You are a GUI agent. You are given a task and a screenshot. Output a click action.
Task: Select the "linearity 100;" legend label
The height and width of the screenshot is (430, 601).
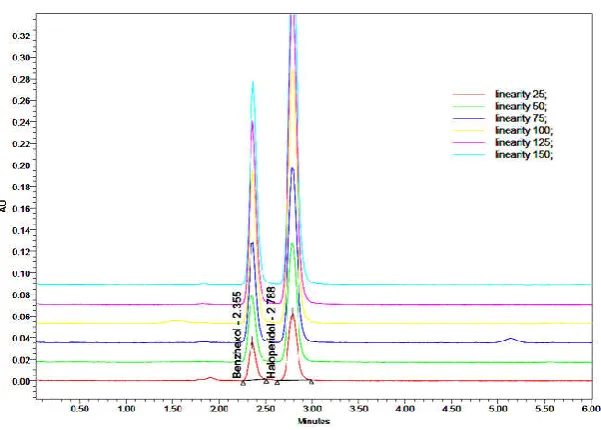click(x=524, y=130)
